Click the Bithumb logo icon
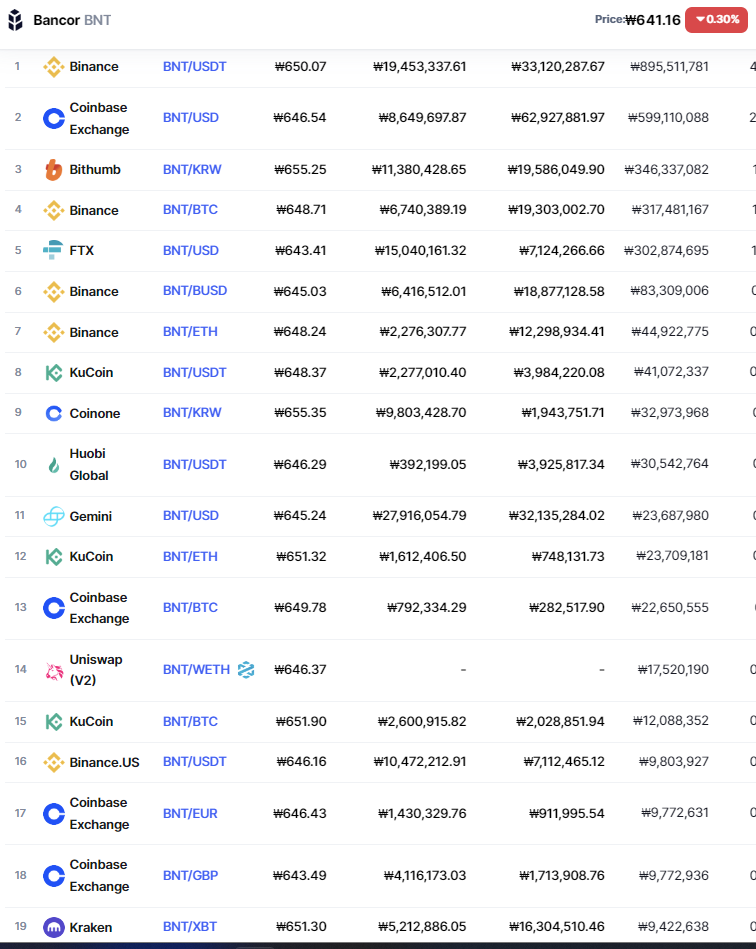Viewport: 756px width, 949px height. [x=54, y=169]
